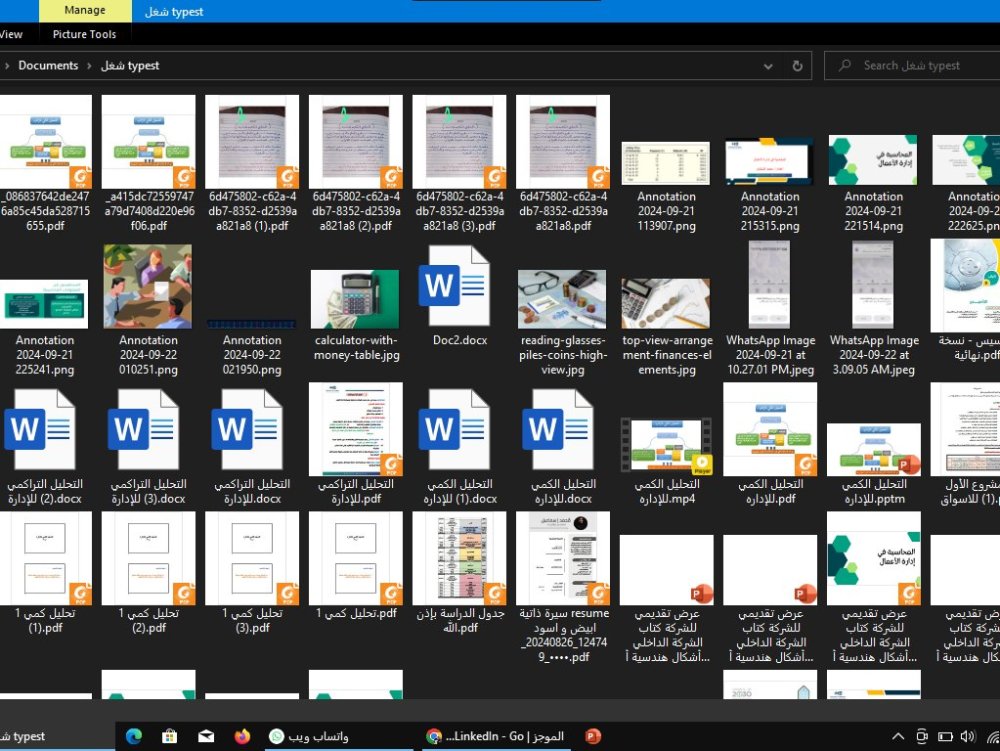Select the سيرة ذاتية resume pdf file
The image size is (1000, 751).
[x=563, y=588]
